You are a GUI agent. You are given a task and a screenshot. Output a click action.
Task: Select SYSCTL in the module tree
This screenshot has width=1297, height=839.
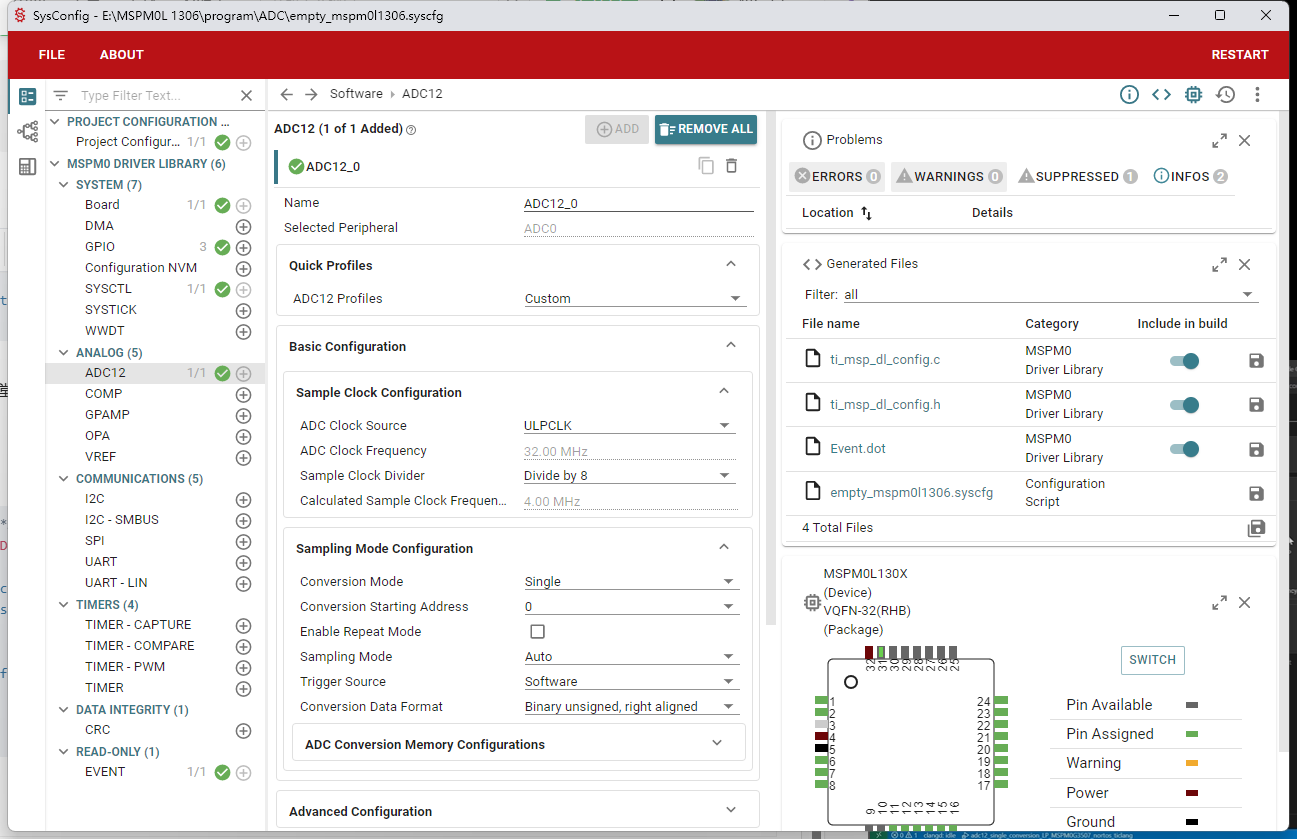tap(108, 289)
